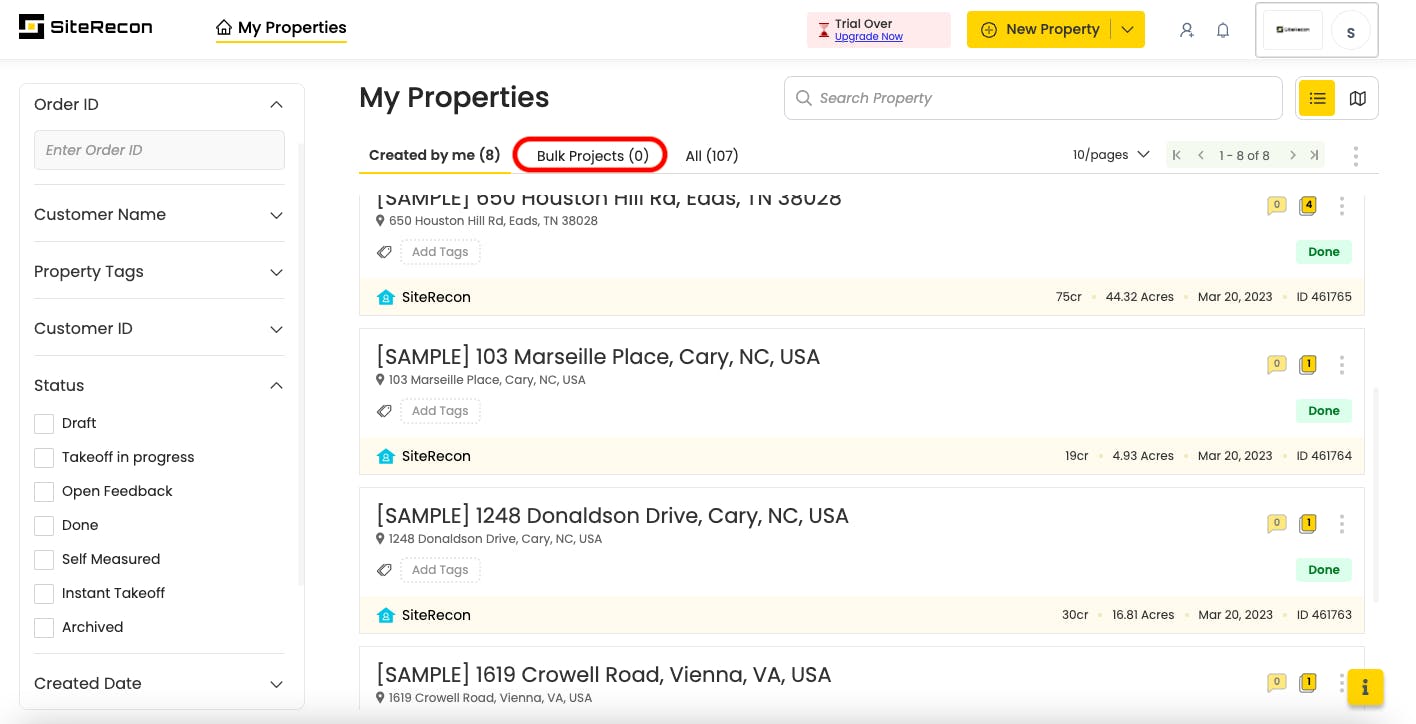
Task: Open the S profile avatar
Action: [x=1351, y=32]
